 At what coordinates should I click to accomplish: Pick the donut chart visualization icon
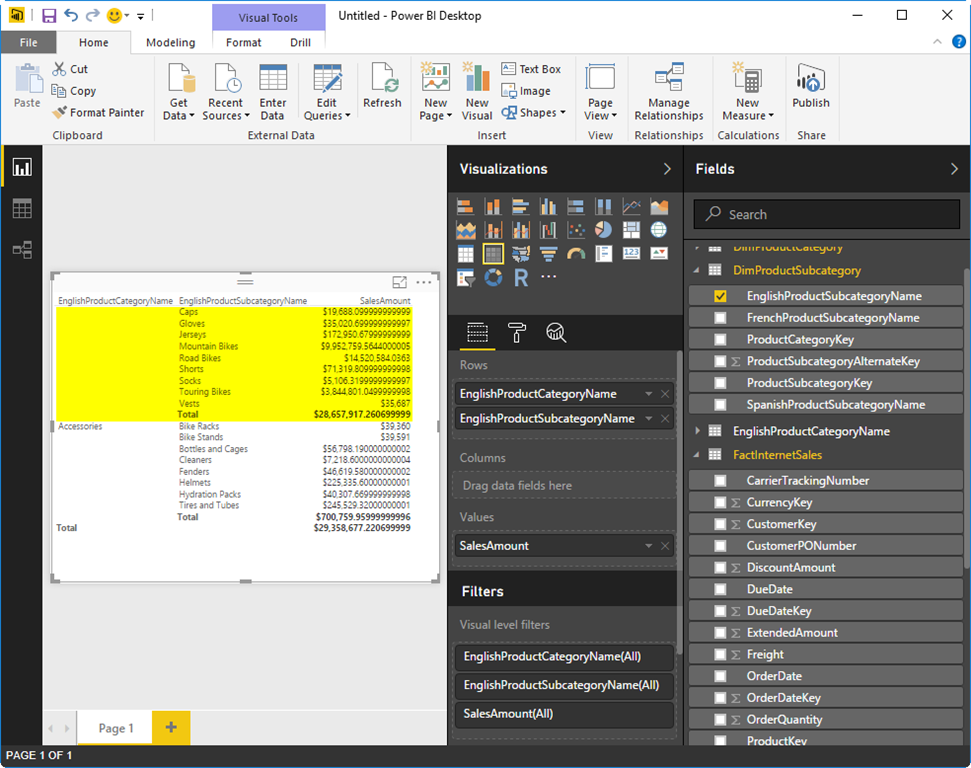494,278
